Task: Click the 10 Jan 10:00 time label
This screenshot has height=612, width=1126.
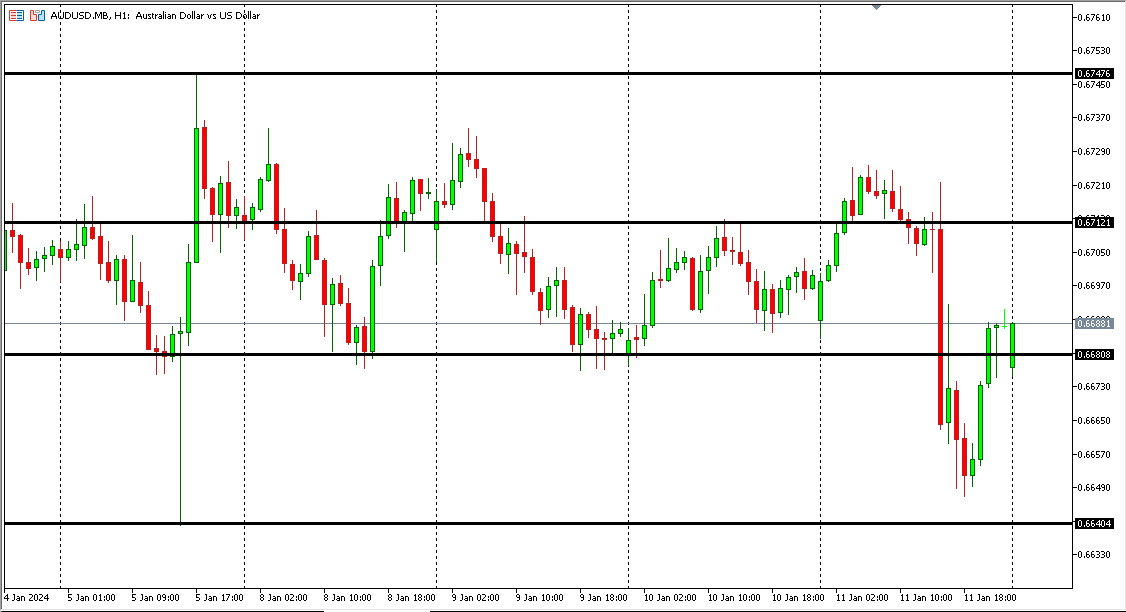Action: 734,598
